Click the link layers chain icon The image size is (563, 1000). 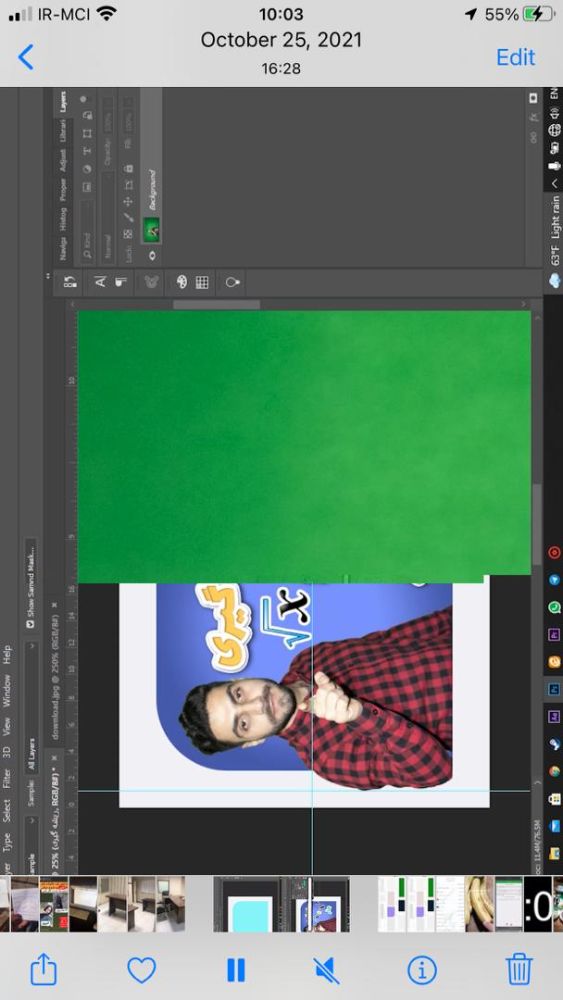(533, 137)
